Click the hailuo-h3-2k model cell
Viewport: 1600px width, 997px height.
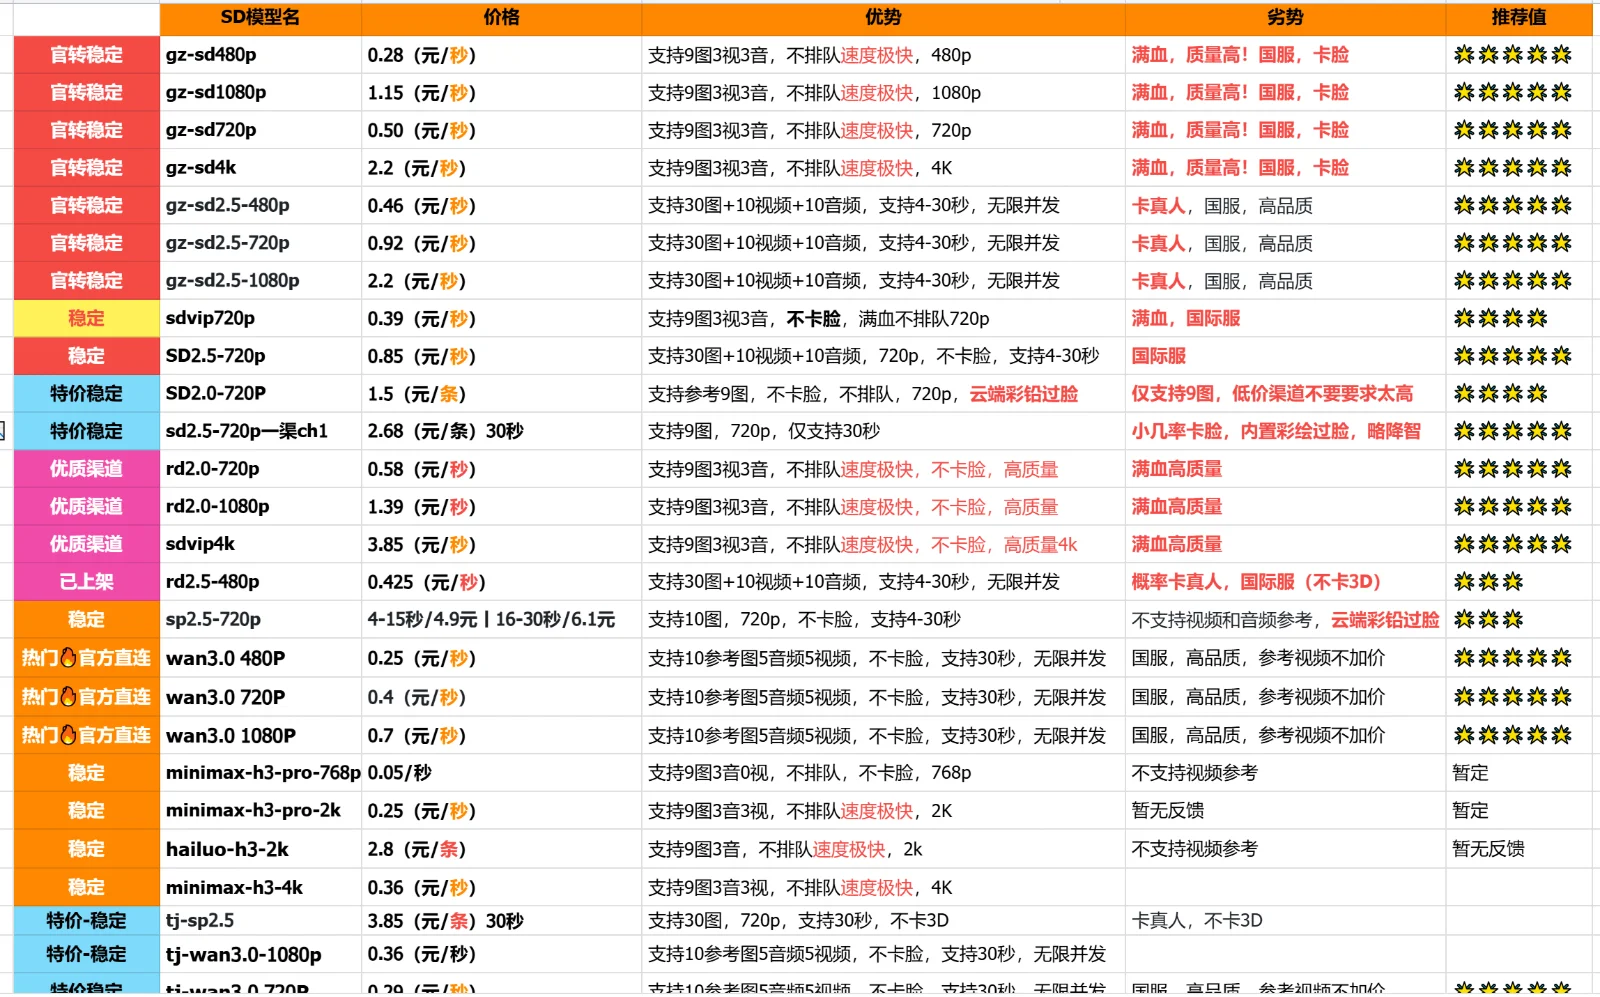260,849
